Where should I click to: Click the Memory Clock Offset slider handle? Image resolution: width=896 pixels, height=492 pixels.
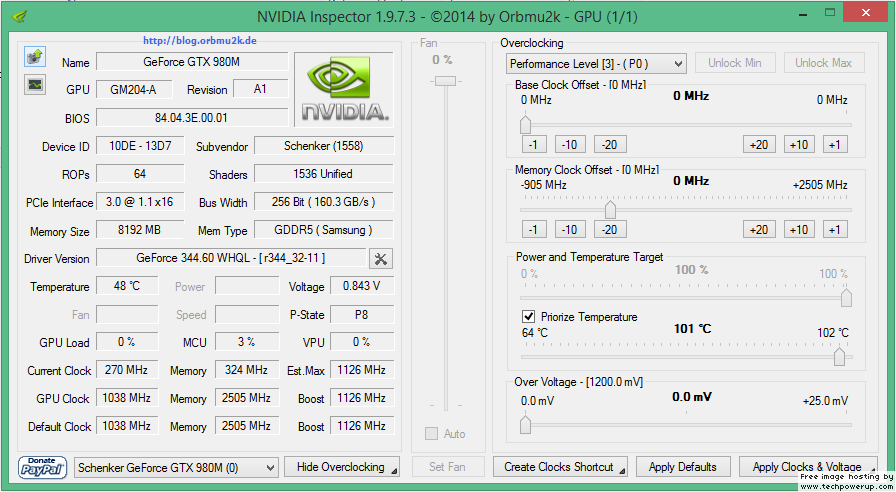(x=610, y=210)
